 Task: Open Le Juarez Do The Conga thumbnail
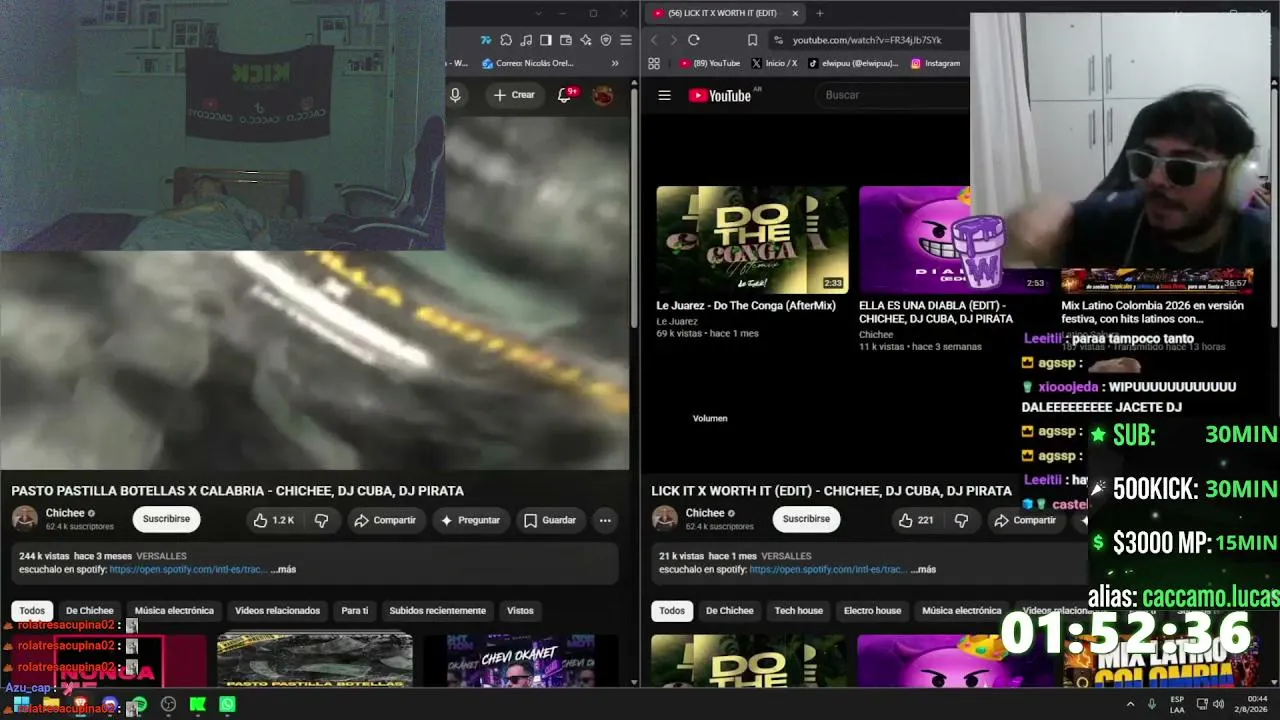[752, 240]
